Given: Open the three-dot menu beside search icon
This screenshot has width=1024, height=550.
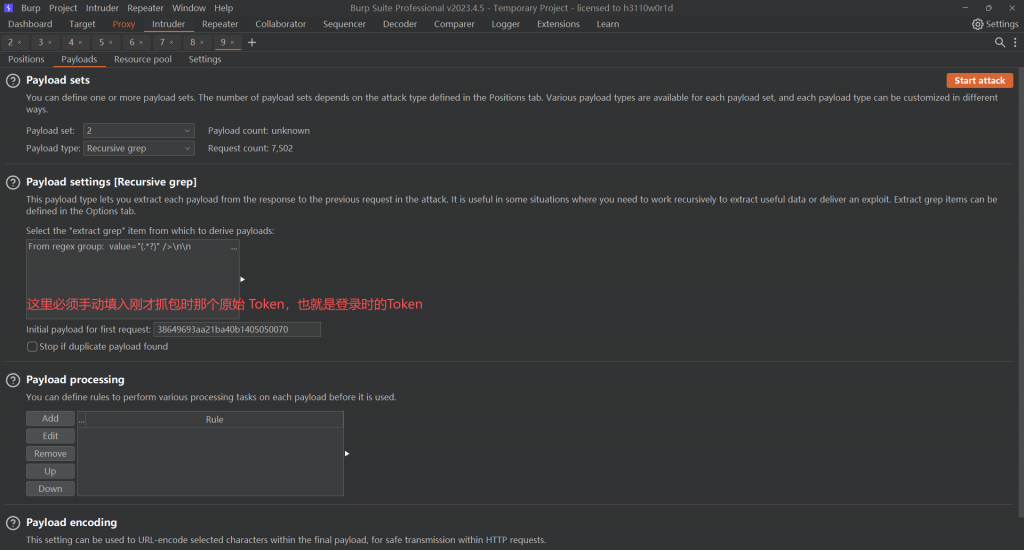Looking at the screenshot, I should (x=1013, y=42).
